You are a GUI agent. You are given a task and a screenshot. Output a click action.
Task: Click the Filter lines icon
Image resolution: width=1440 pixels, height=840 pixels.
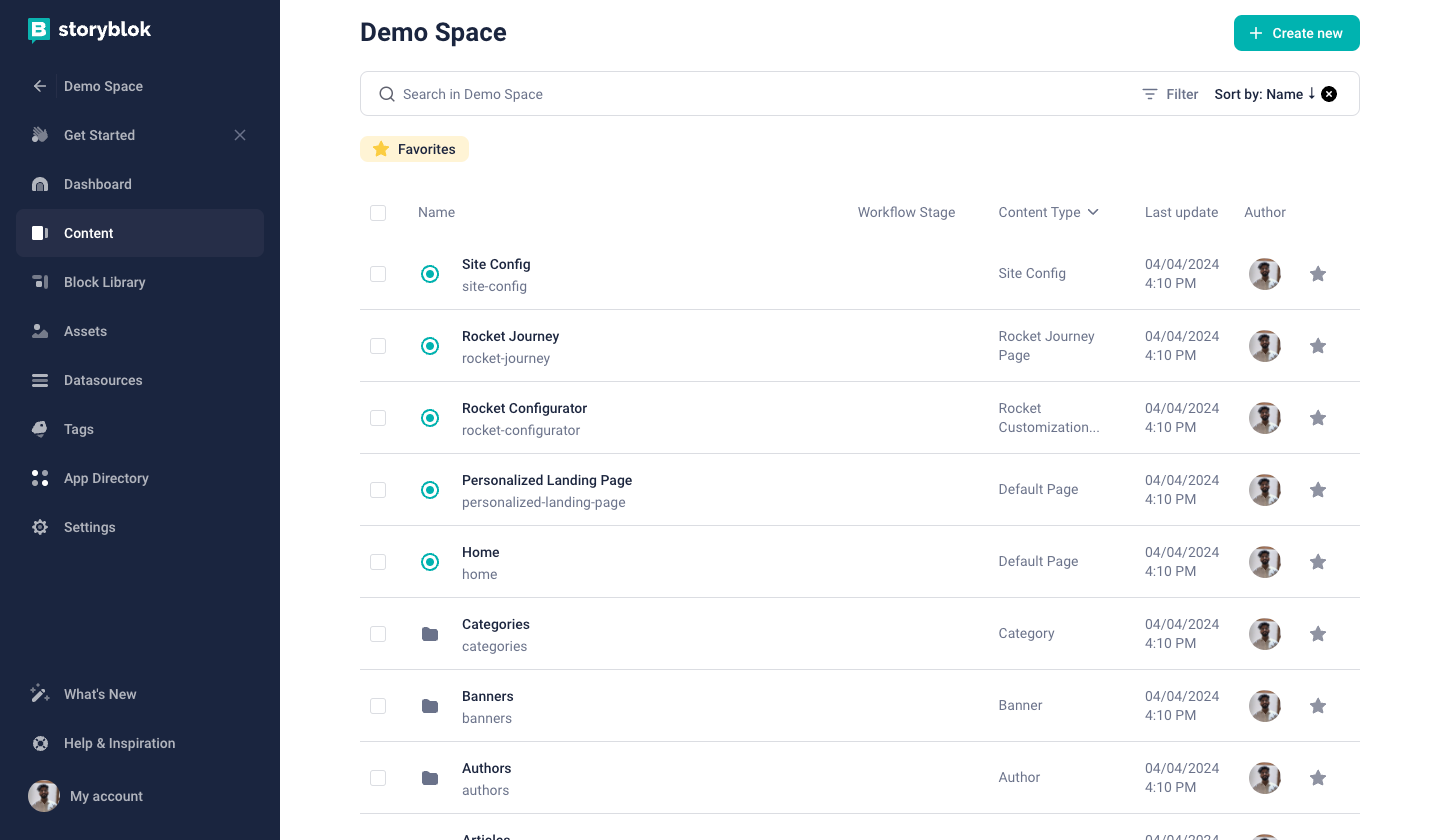point(1150,94)
